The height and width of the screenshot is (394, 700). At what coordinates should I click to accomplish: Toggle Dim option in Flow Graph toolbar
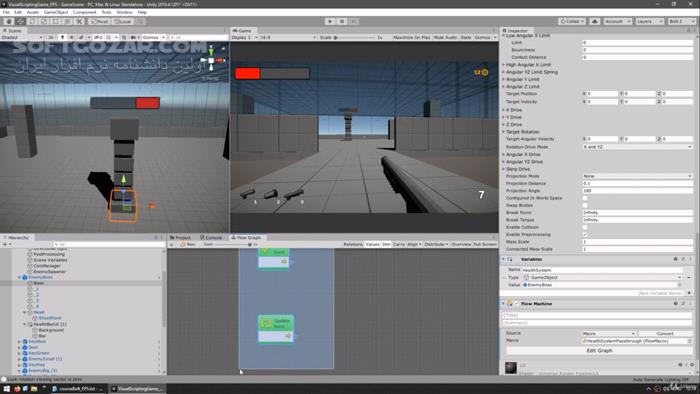click(386, 245)
